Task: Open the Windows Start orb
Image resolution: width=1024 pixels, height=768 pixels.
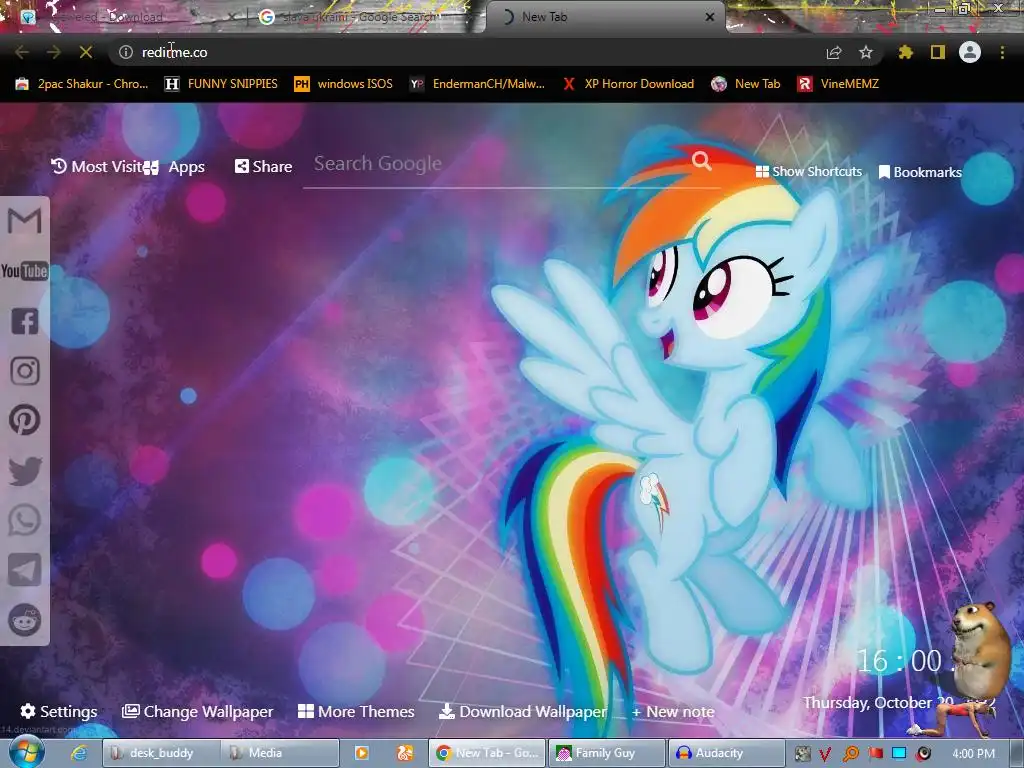Action: coord(26,752)
